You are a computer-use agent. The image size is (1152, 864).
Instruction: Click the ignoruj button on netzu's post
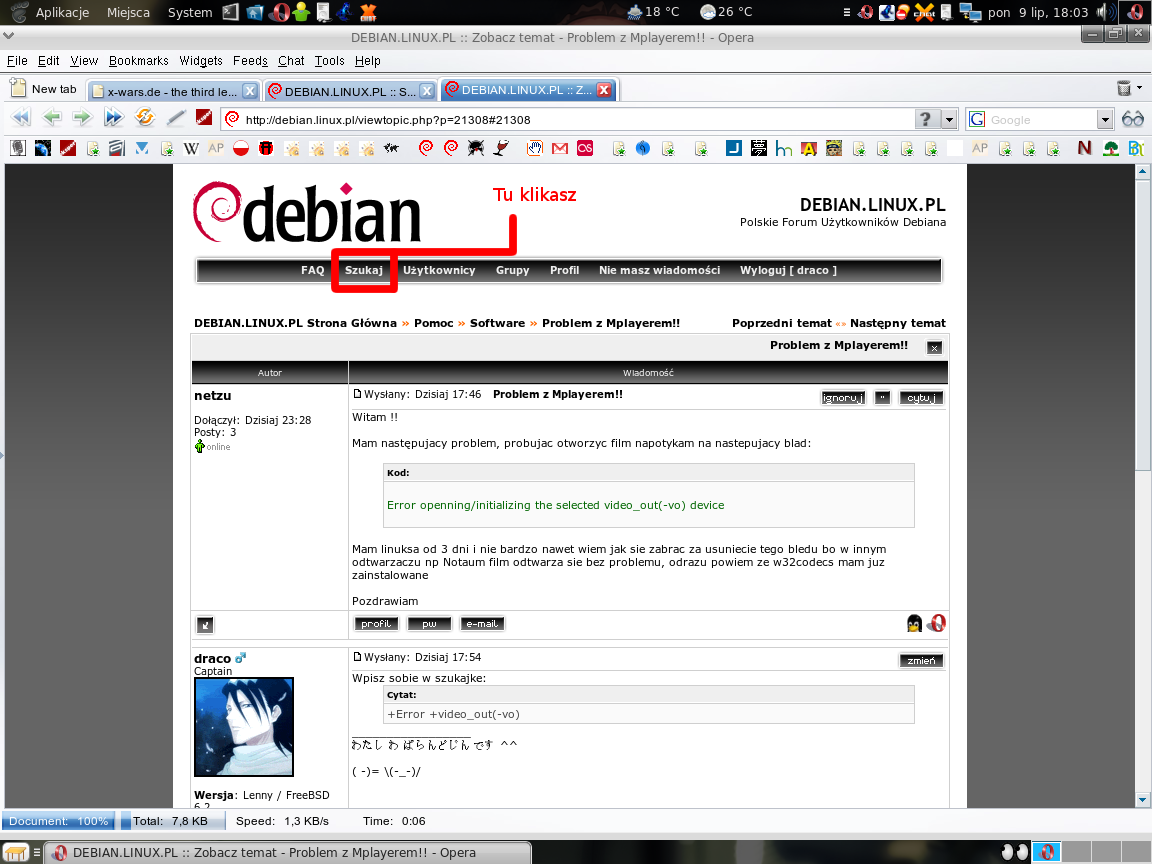coord(843,397)
